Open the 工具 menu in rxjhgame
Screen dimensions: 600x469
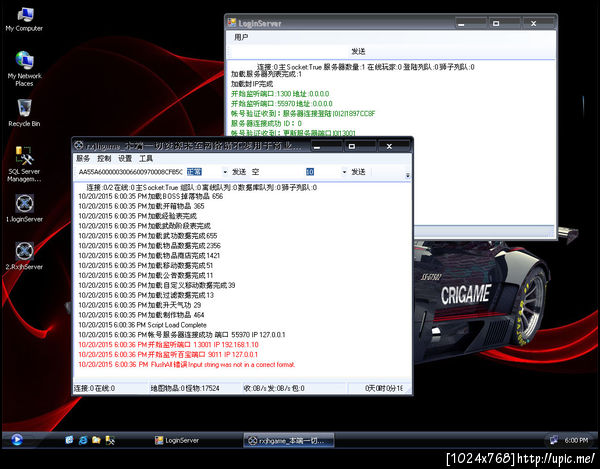146,158
